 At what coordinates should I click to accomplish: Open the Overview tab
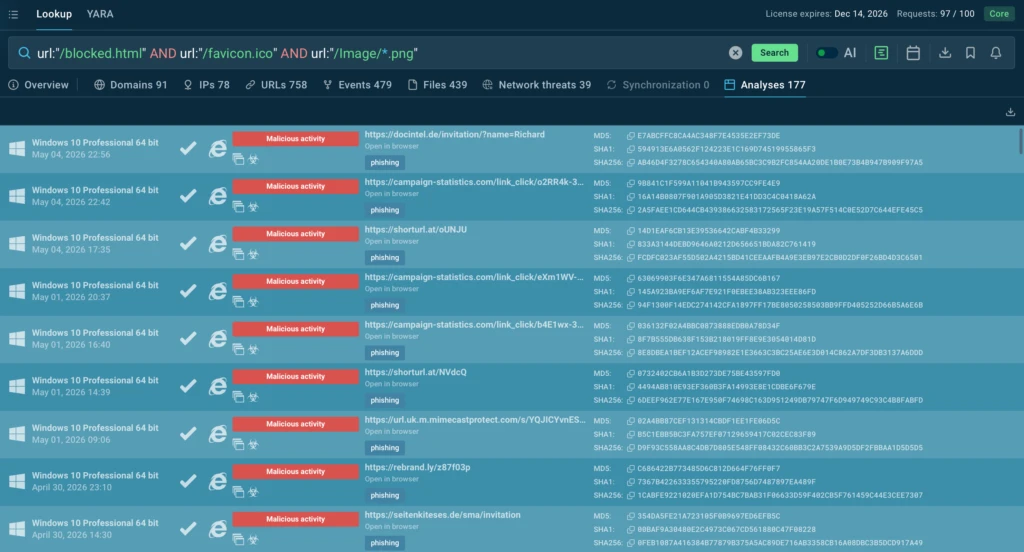point(39,85)
